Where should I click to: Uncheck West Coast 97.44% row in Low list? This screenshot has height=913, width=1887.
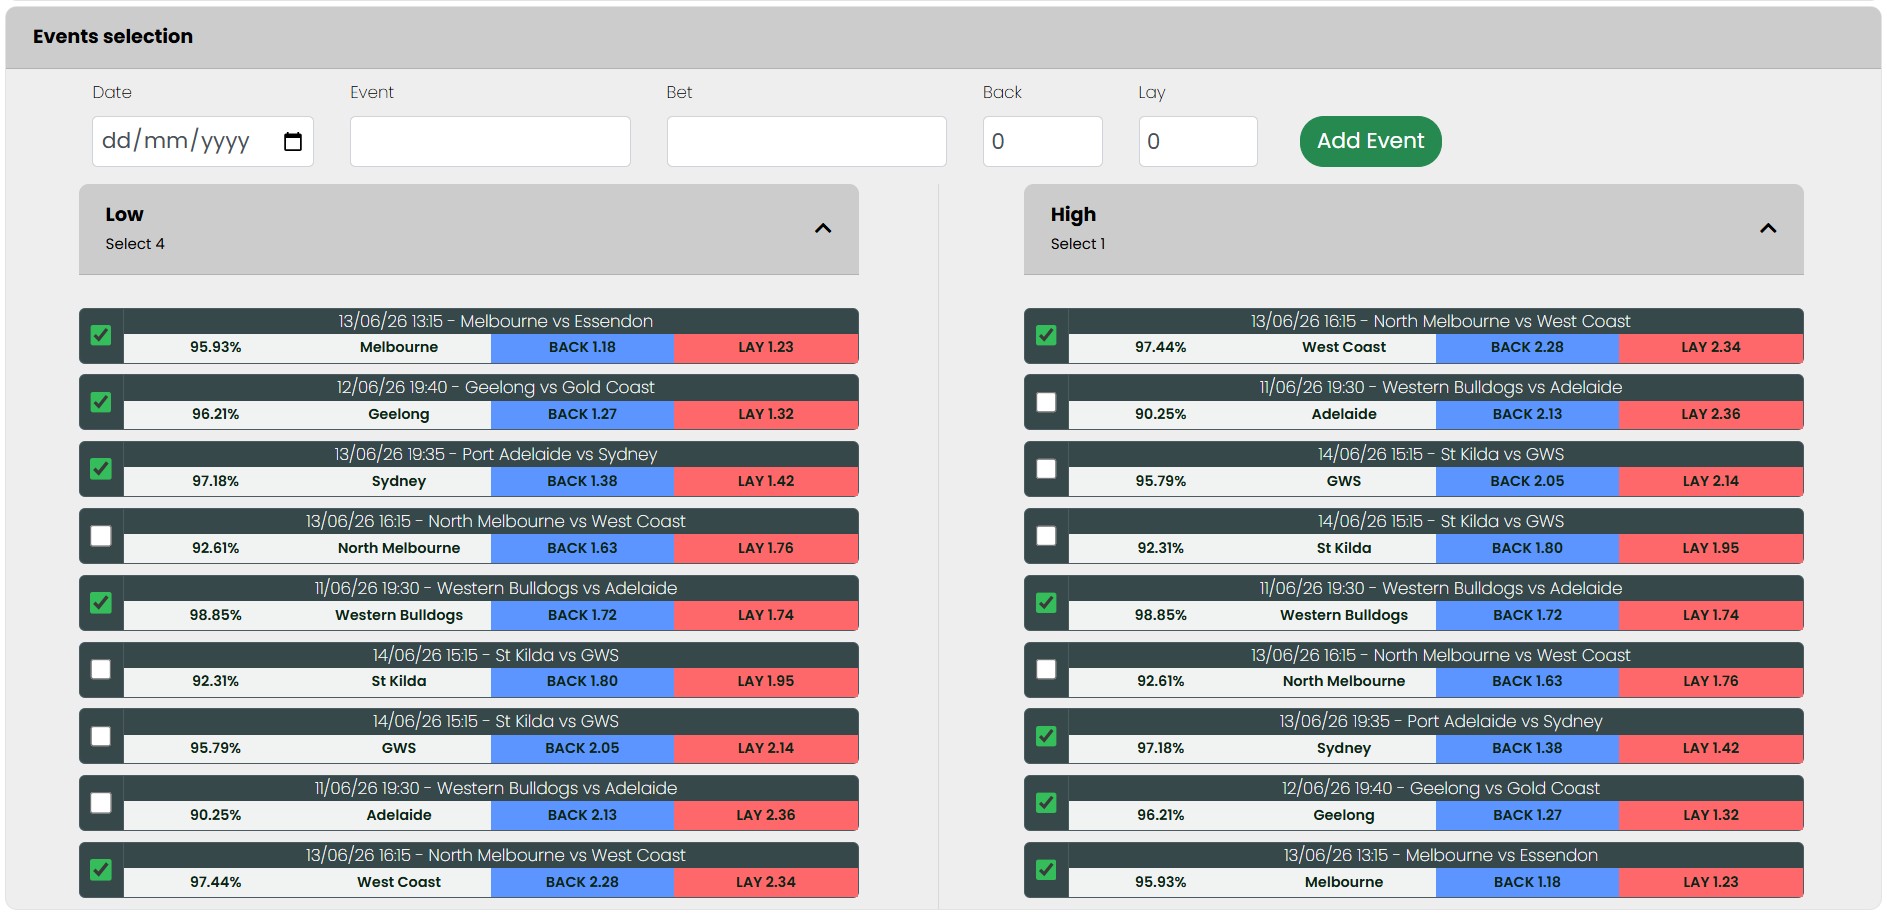[x=101, y=869]
